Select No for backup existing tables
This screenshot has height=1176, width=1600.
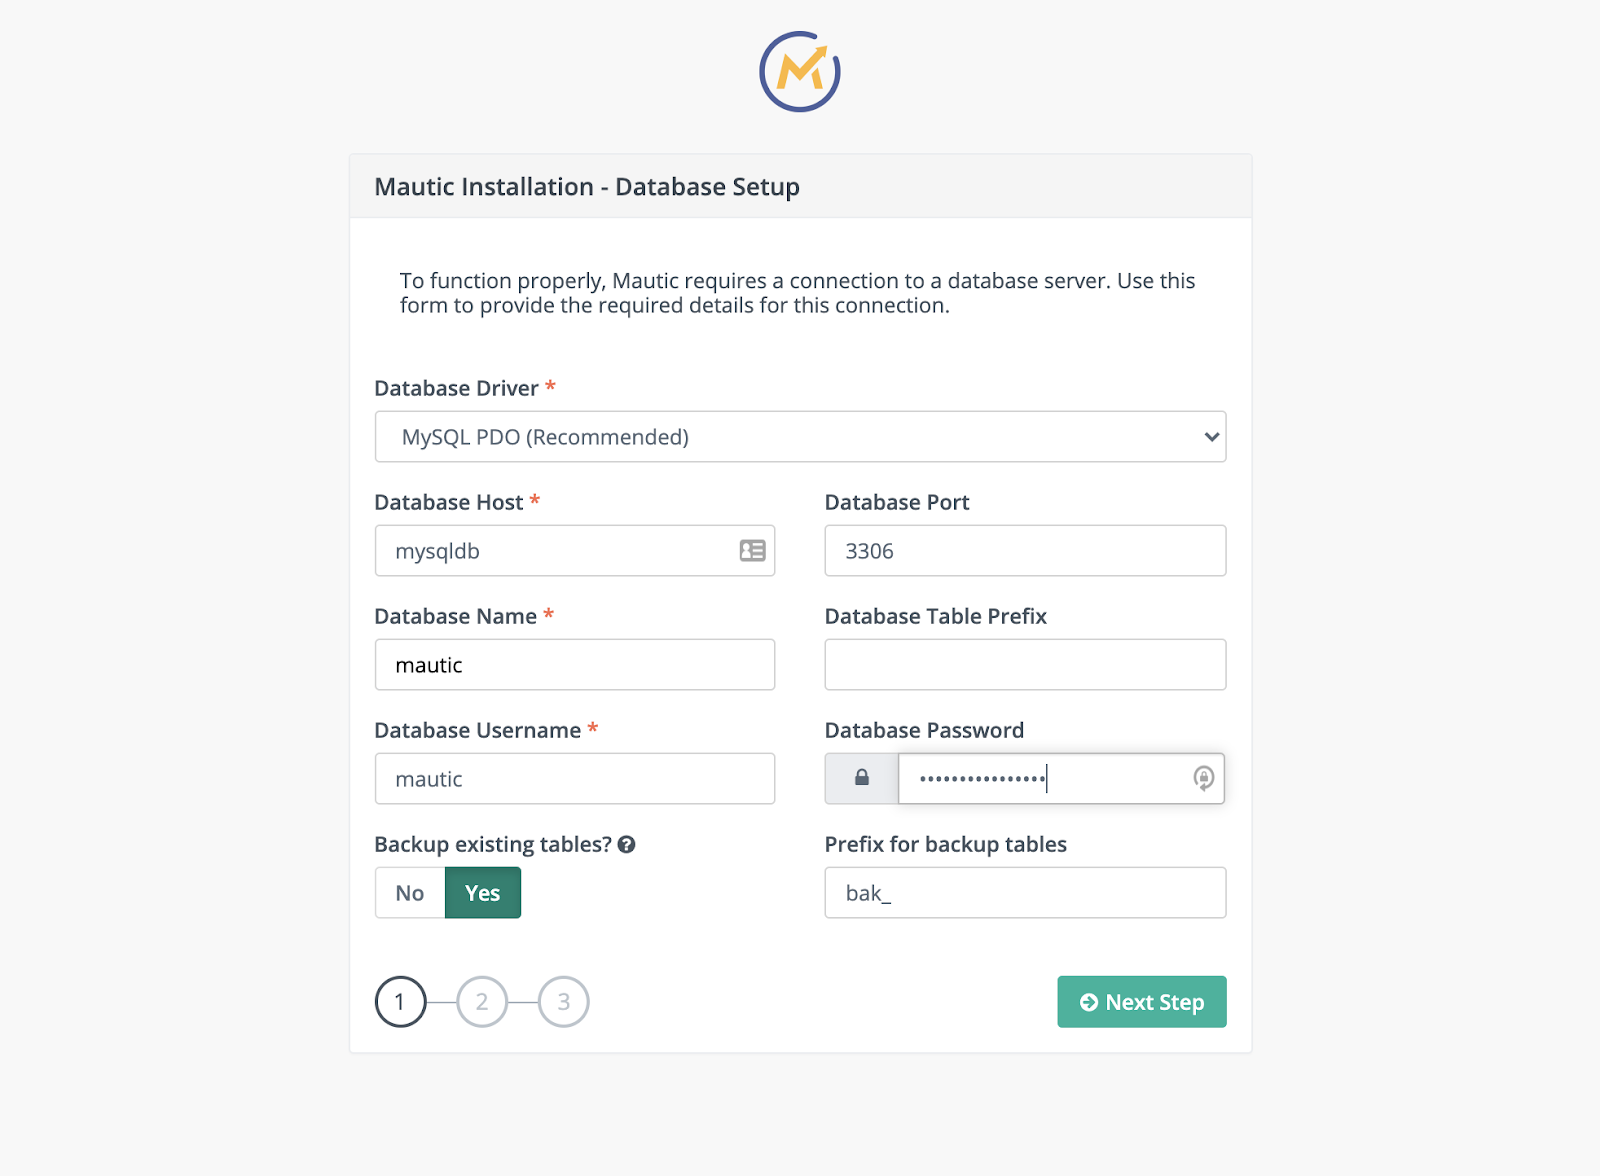click(410, 893)
